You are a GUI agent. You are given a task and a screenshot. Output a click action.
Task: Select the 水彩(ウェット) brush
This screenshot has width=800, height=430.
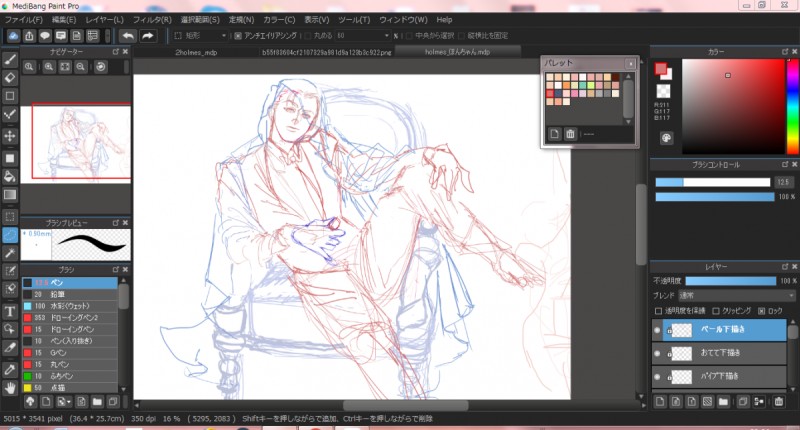coord(69,306)
